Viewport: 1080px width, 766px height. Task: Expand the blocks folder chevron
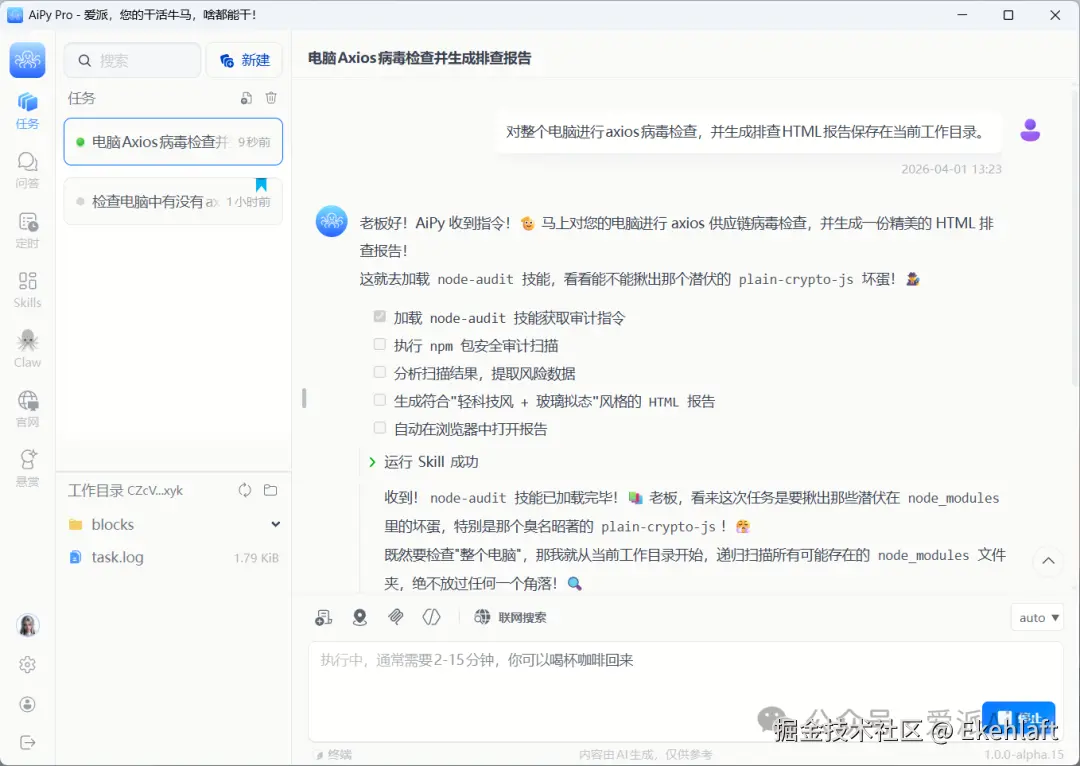click(x=276, y=524)
